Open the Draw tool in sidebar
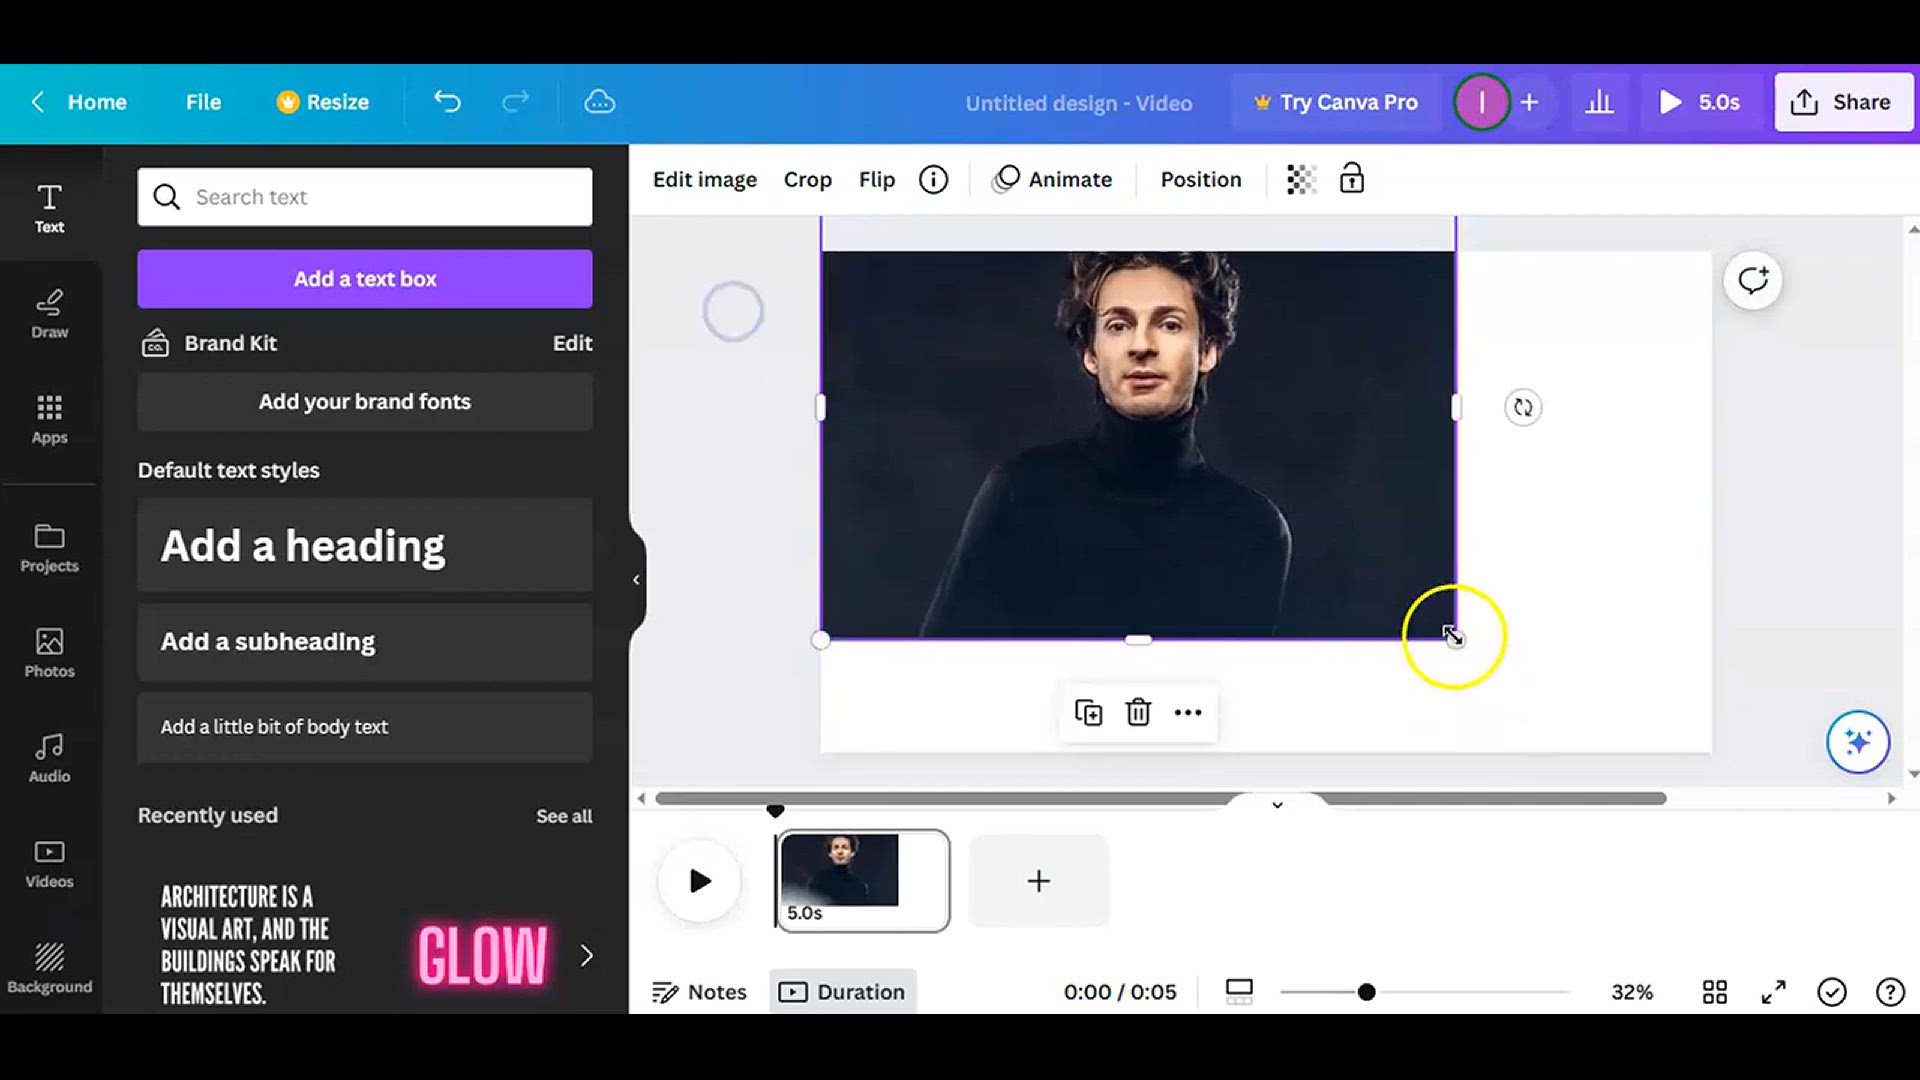 pos(49,314)
